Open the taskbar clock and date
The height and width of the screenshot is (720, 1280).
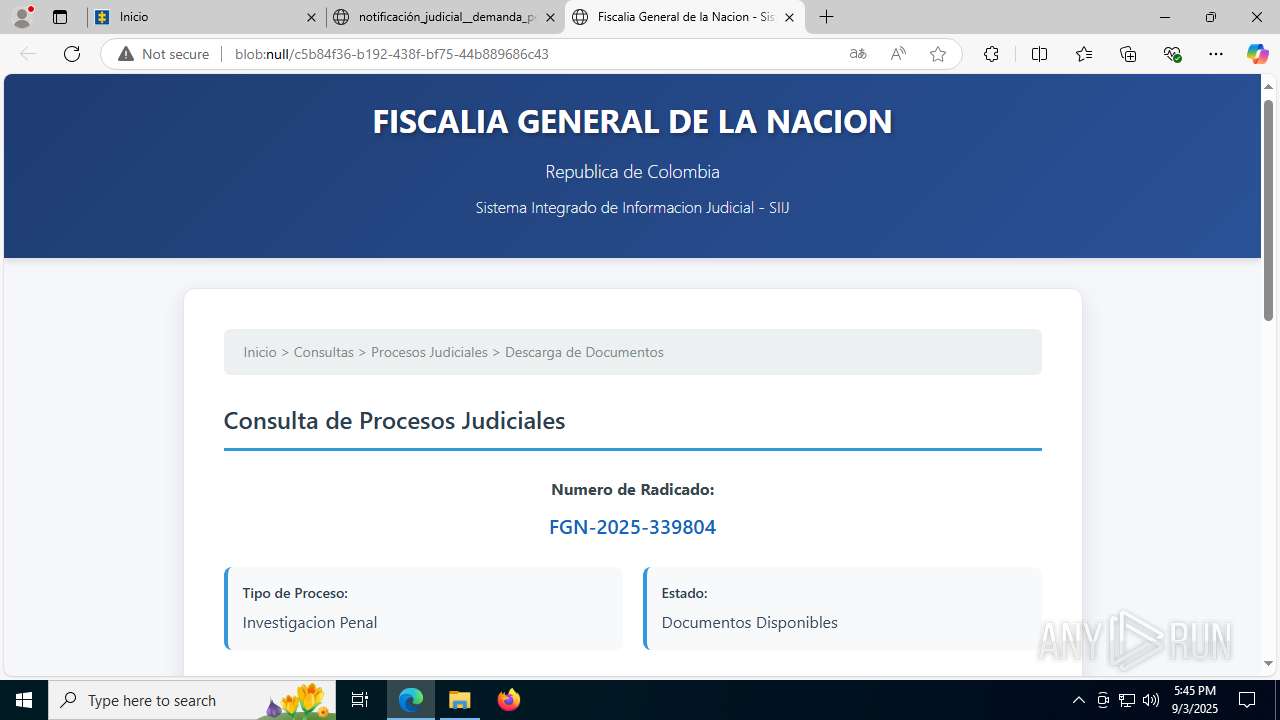click(1195, 700)
